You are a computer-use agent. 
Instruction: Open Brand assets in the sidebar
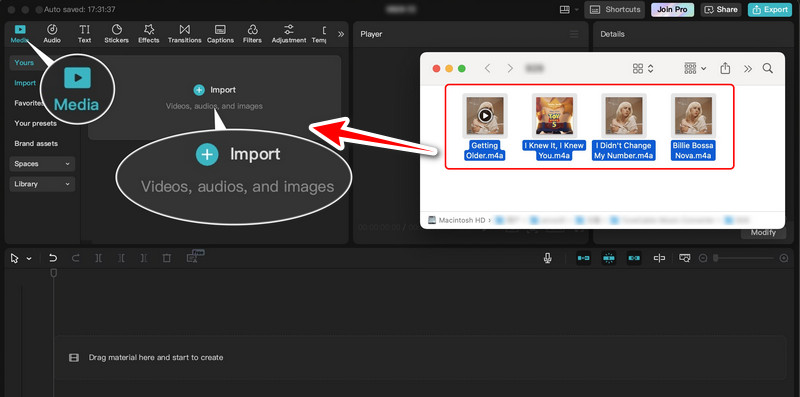click(x=36, y=143)
